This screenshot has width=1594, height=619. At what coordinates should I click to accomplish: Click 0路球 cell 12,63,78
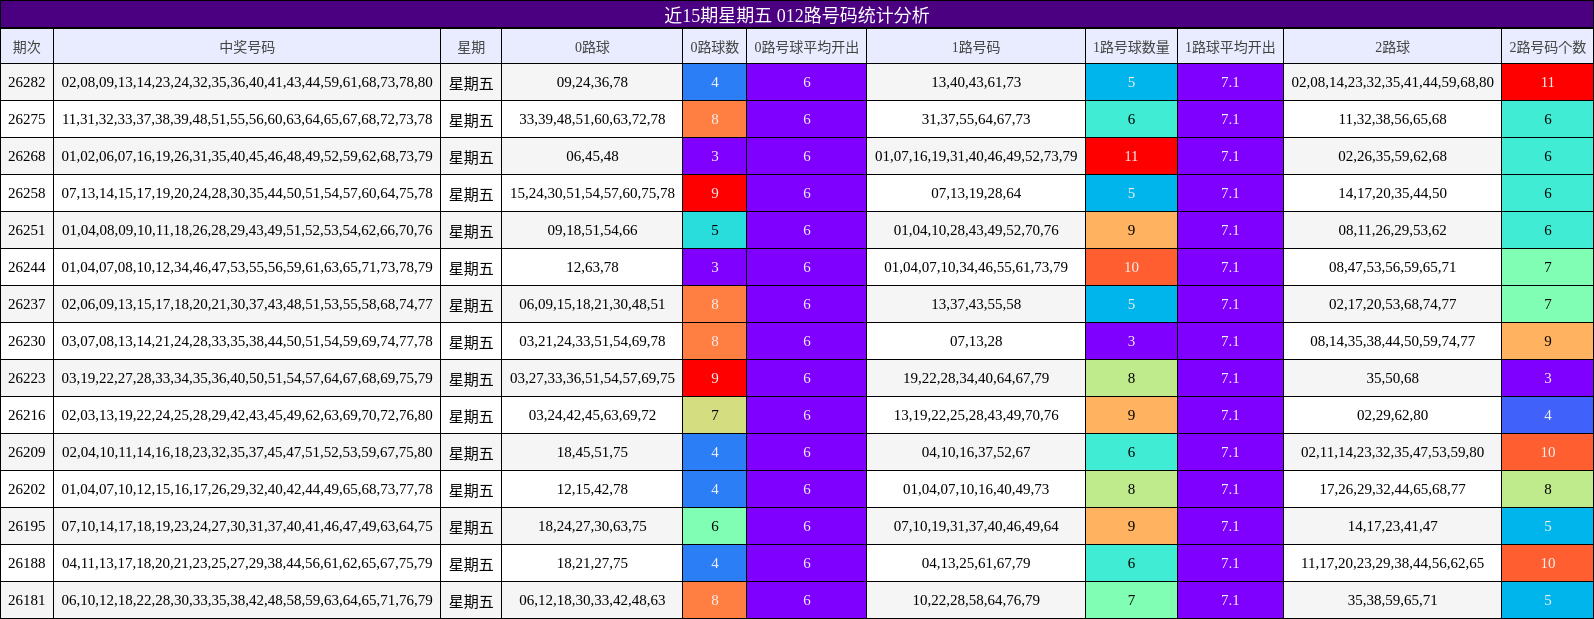[x=592, y=267]
